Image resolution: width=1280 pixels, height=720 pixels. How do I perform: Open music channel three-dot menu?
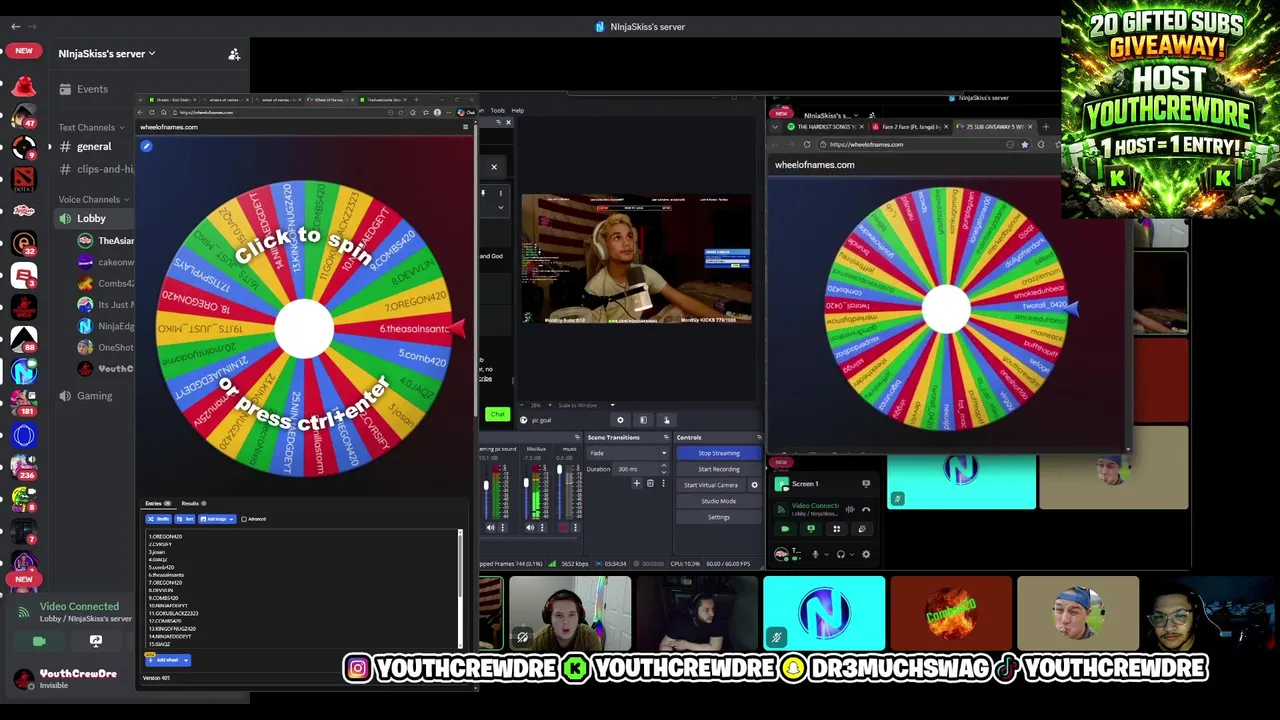point(575,528)
